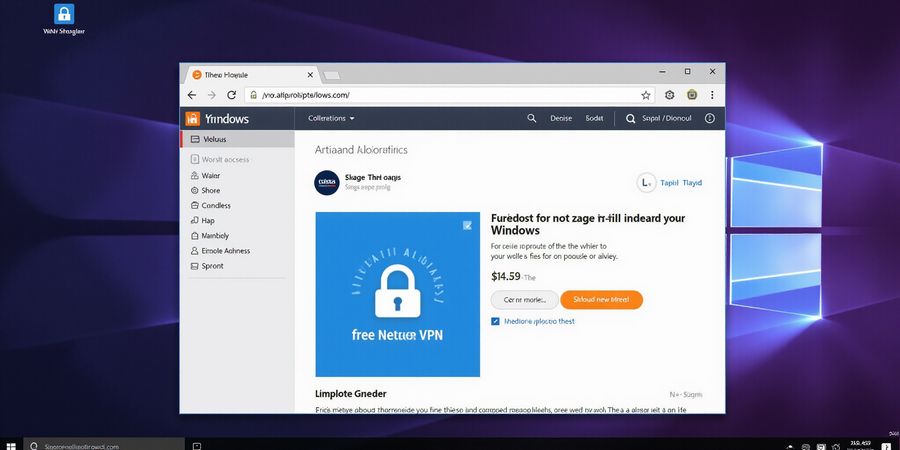The image size is (900, 450).
Task: Click the orange Skloud new button
Action: [x=601, y=300]
